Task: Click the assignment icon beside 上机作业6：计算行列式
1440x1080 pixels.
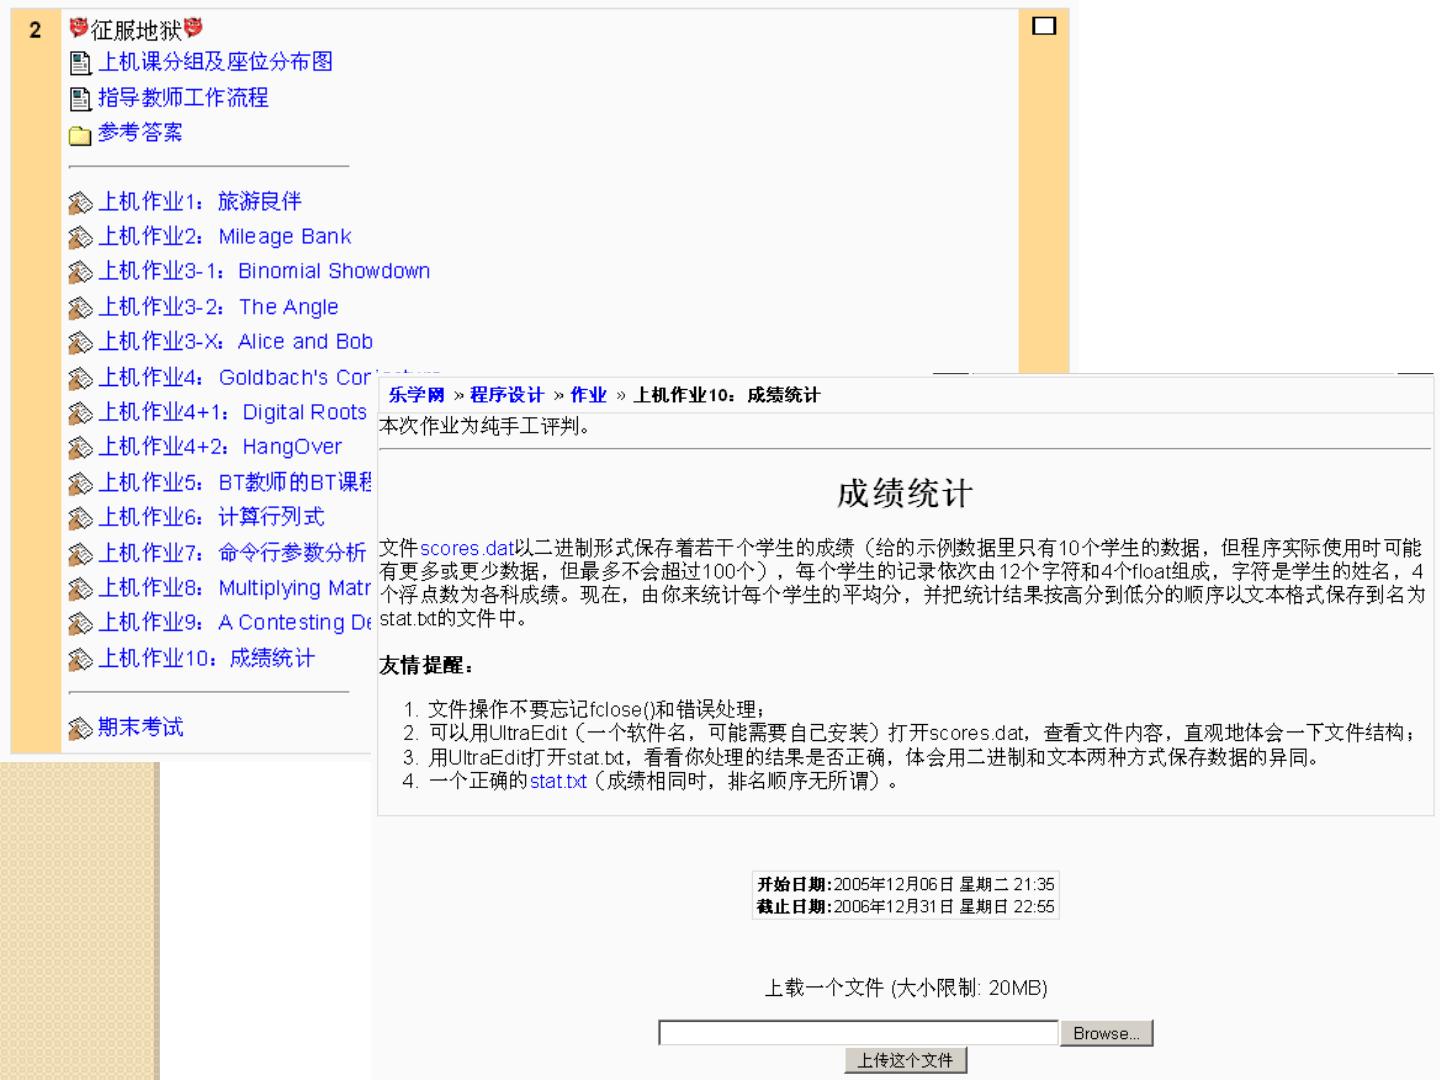Action: tap(80, 518)
